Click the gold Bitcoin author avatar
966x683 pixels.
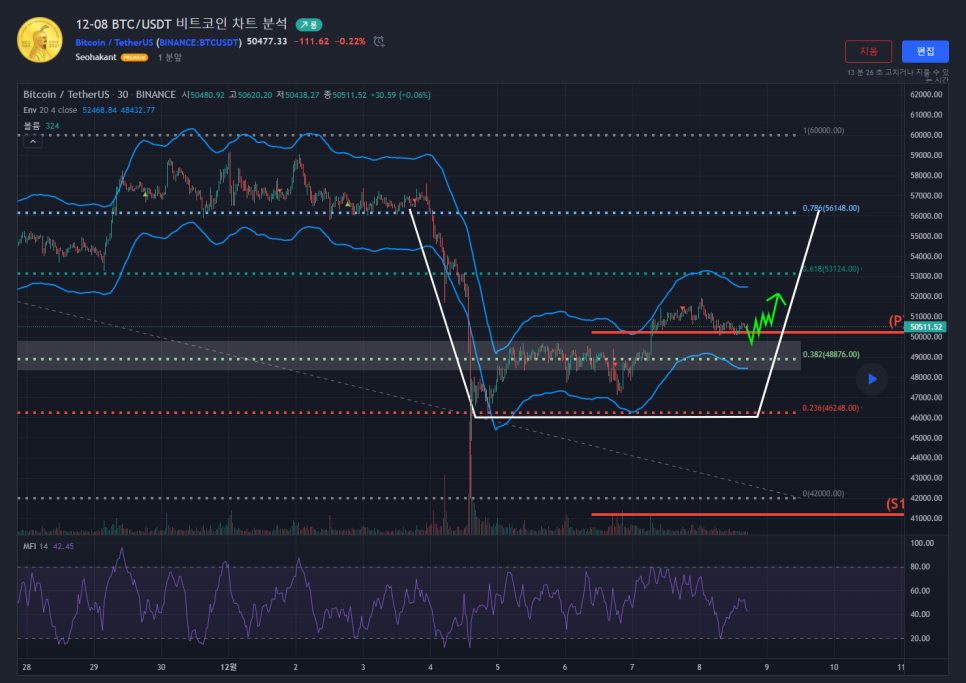point(38,40)
